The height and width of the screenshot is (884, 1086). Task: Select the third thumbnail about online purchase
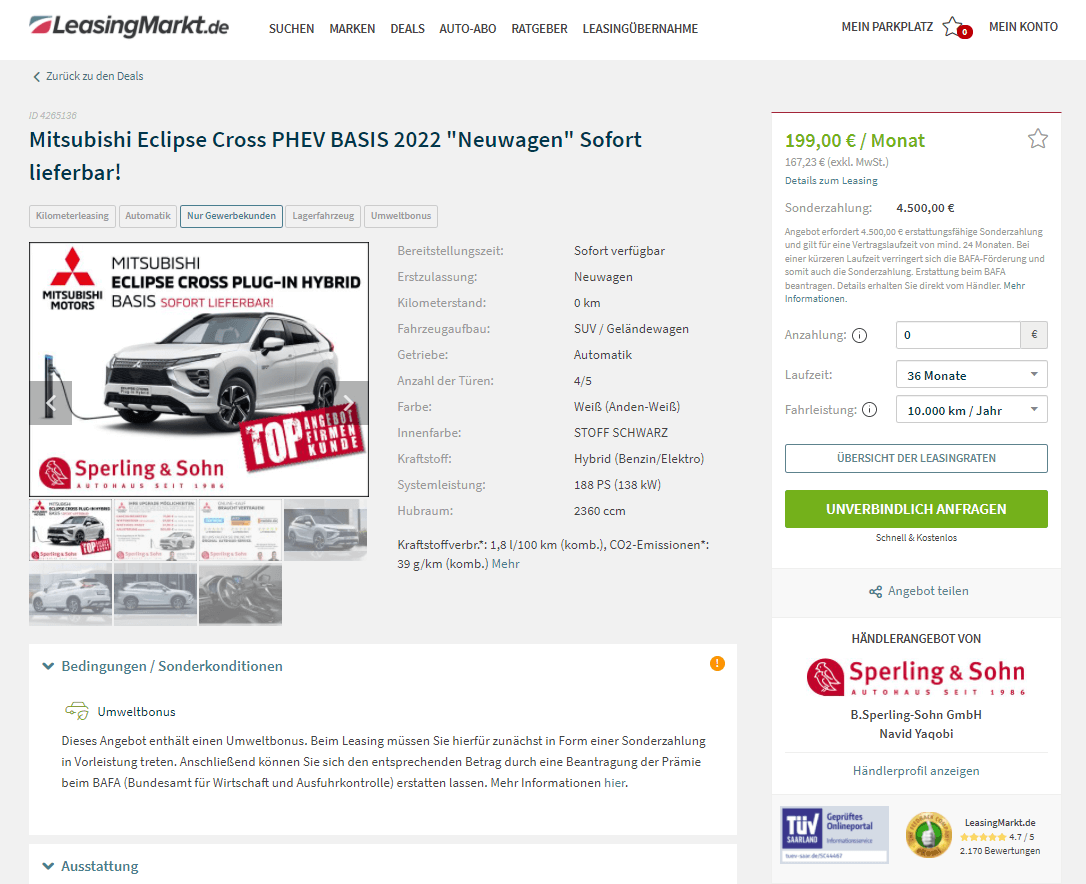pyautogui.click(x=240, y=530)
